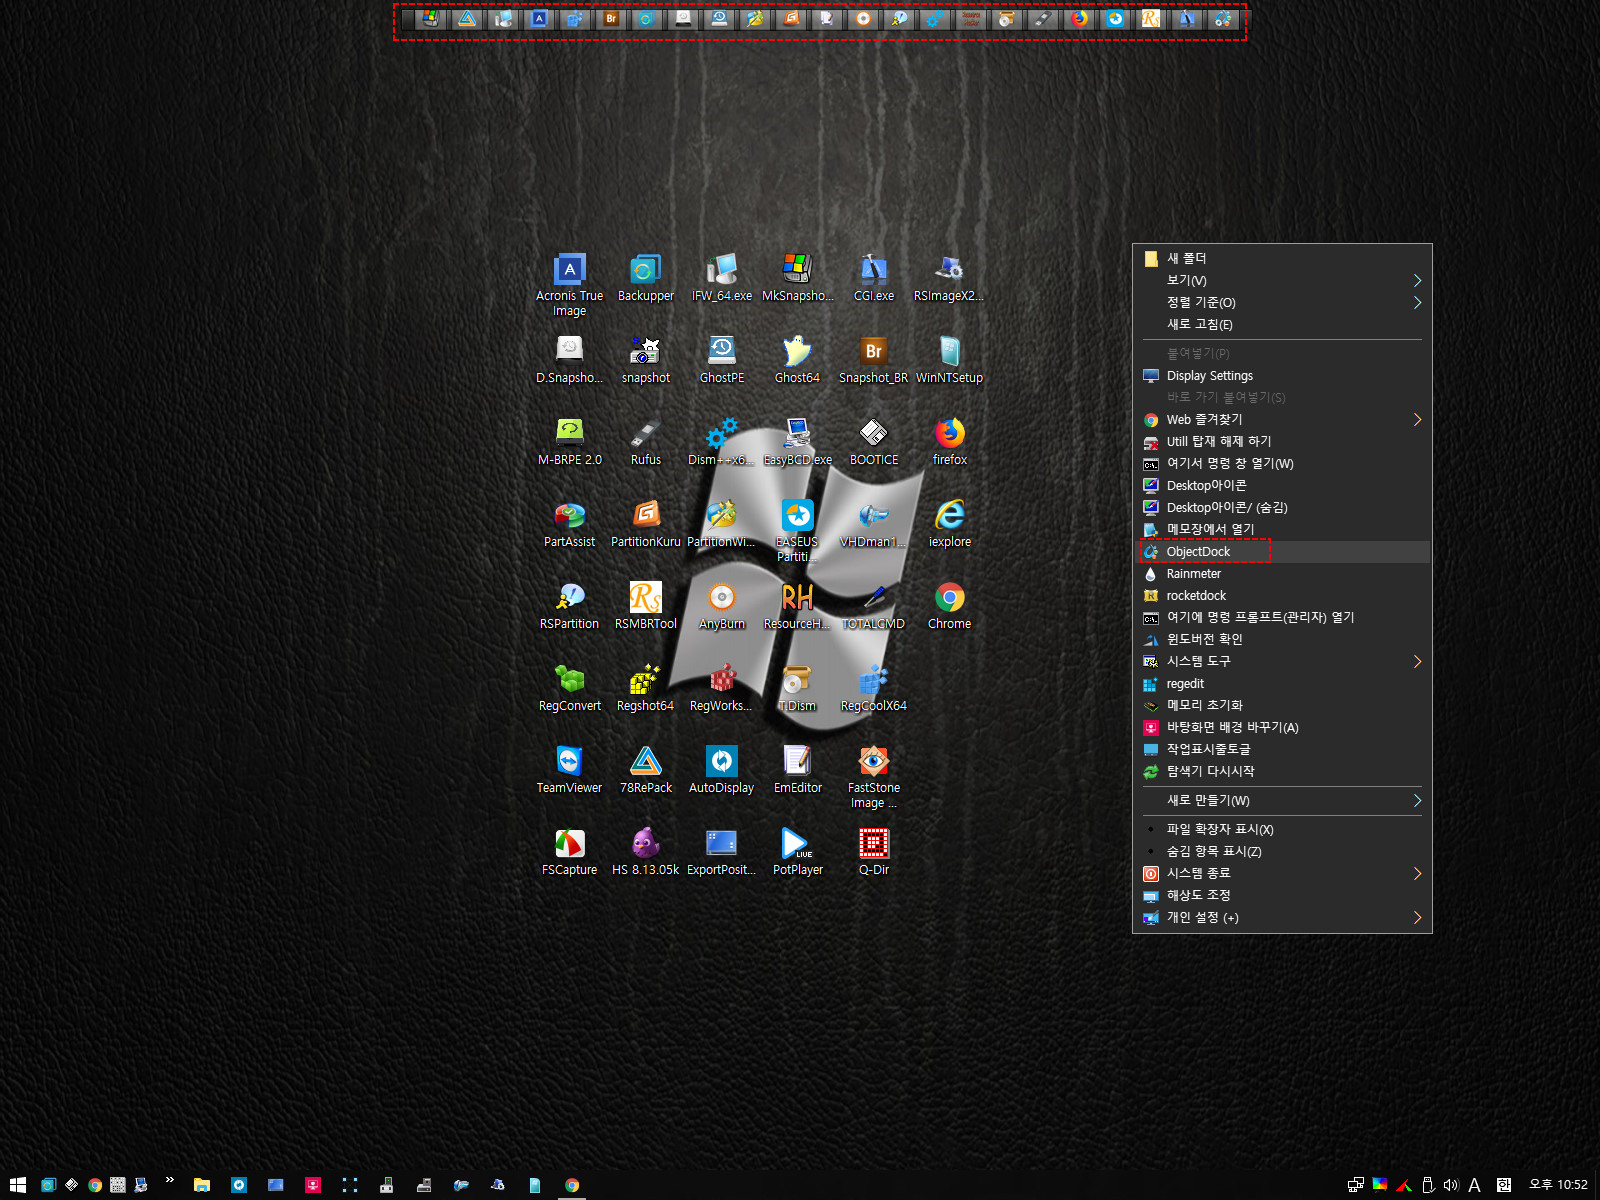
Task: Open CGI.exe desktop icon
Action: [874, 278]
